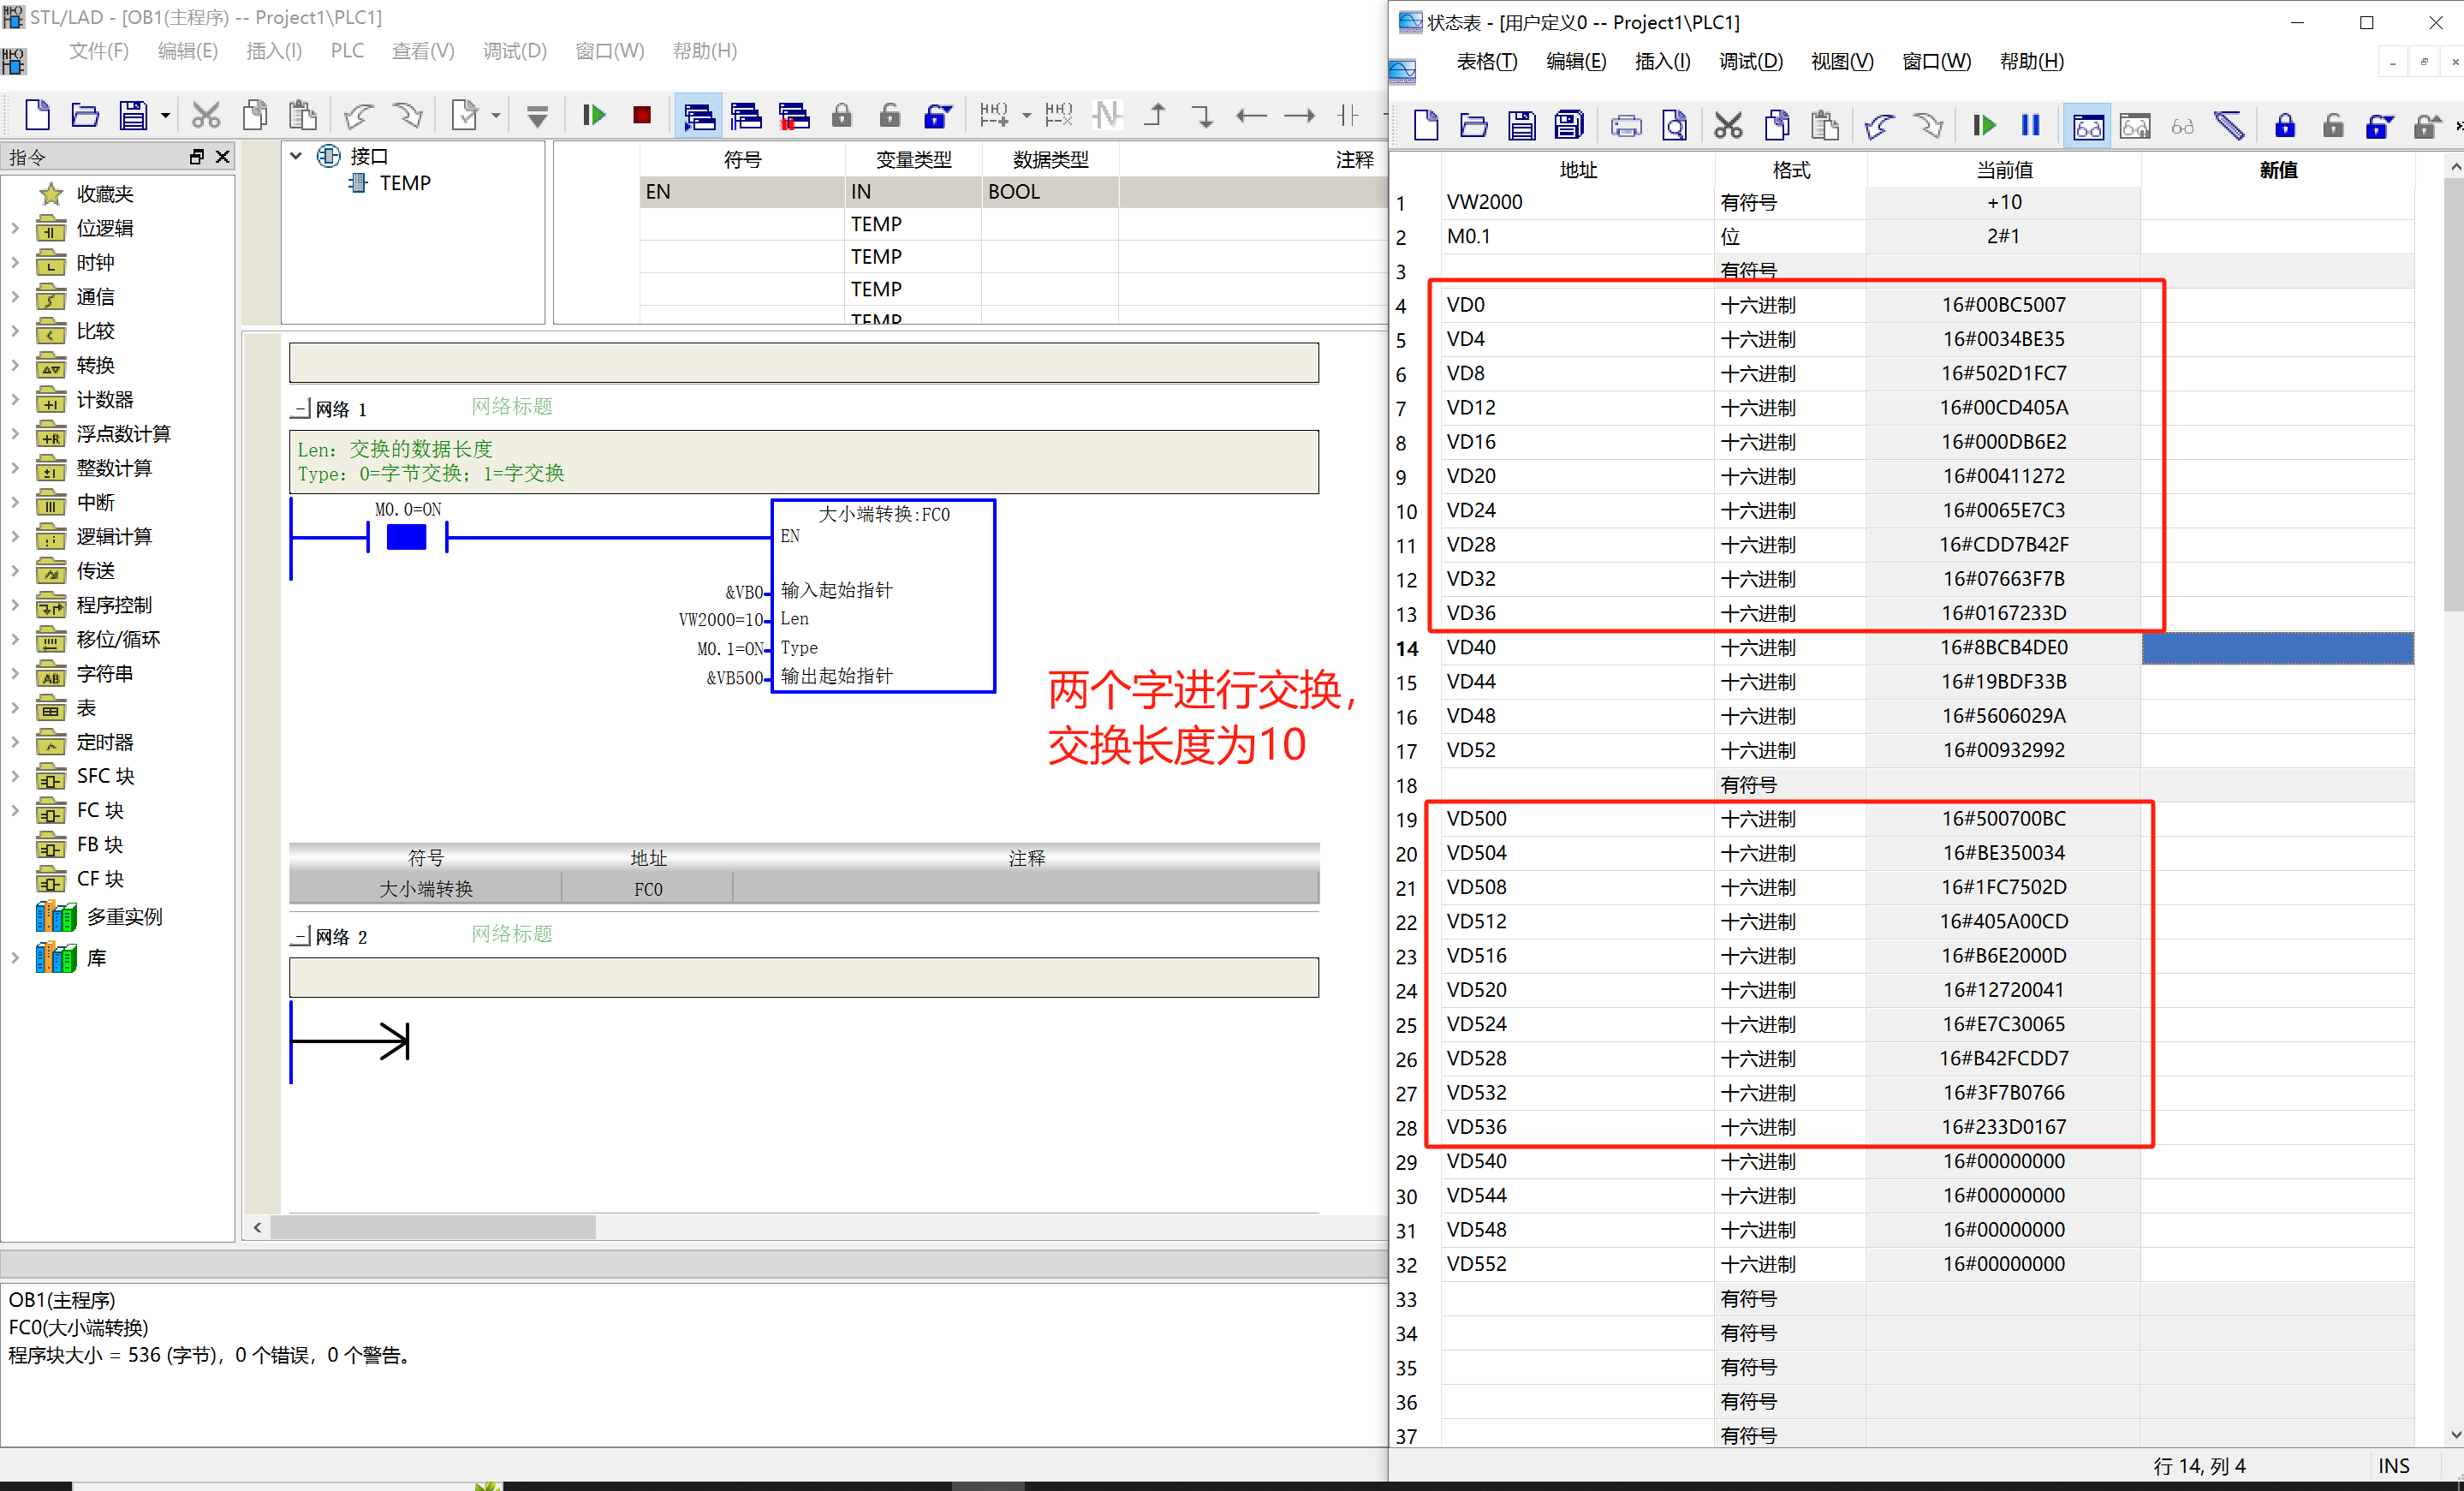The image size is (2464, 1491).
Task: Click branch-down line icon in LAD toolbar
Action: click(x=1203, y=116)
